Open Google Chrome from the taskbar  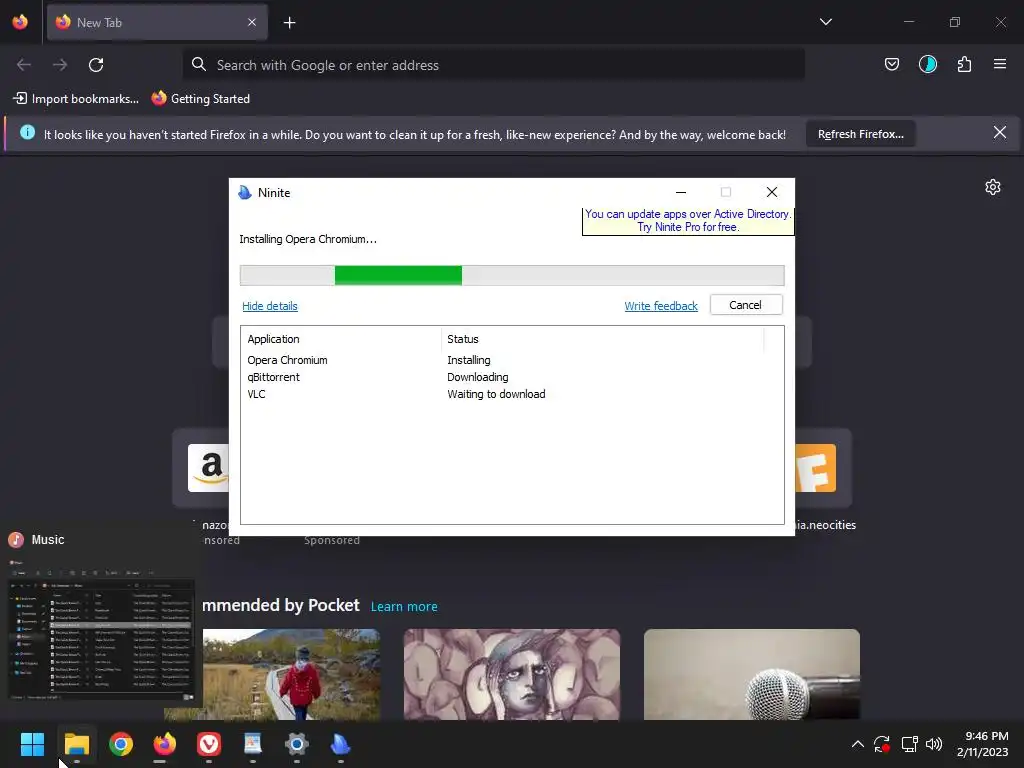tap(121, 744)
